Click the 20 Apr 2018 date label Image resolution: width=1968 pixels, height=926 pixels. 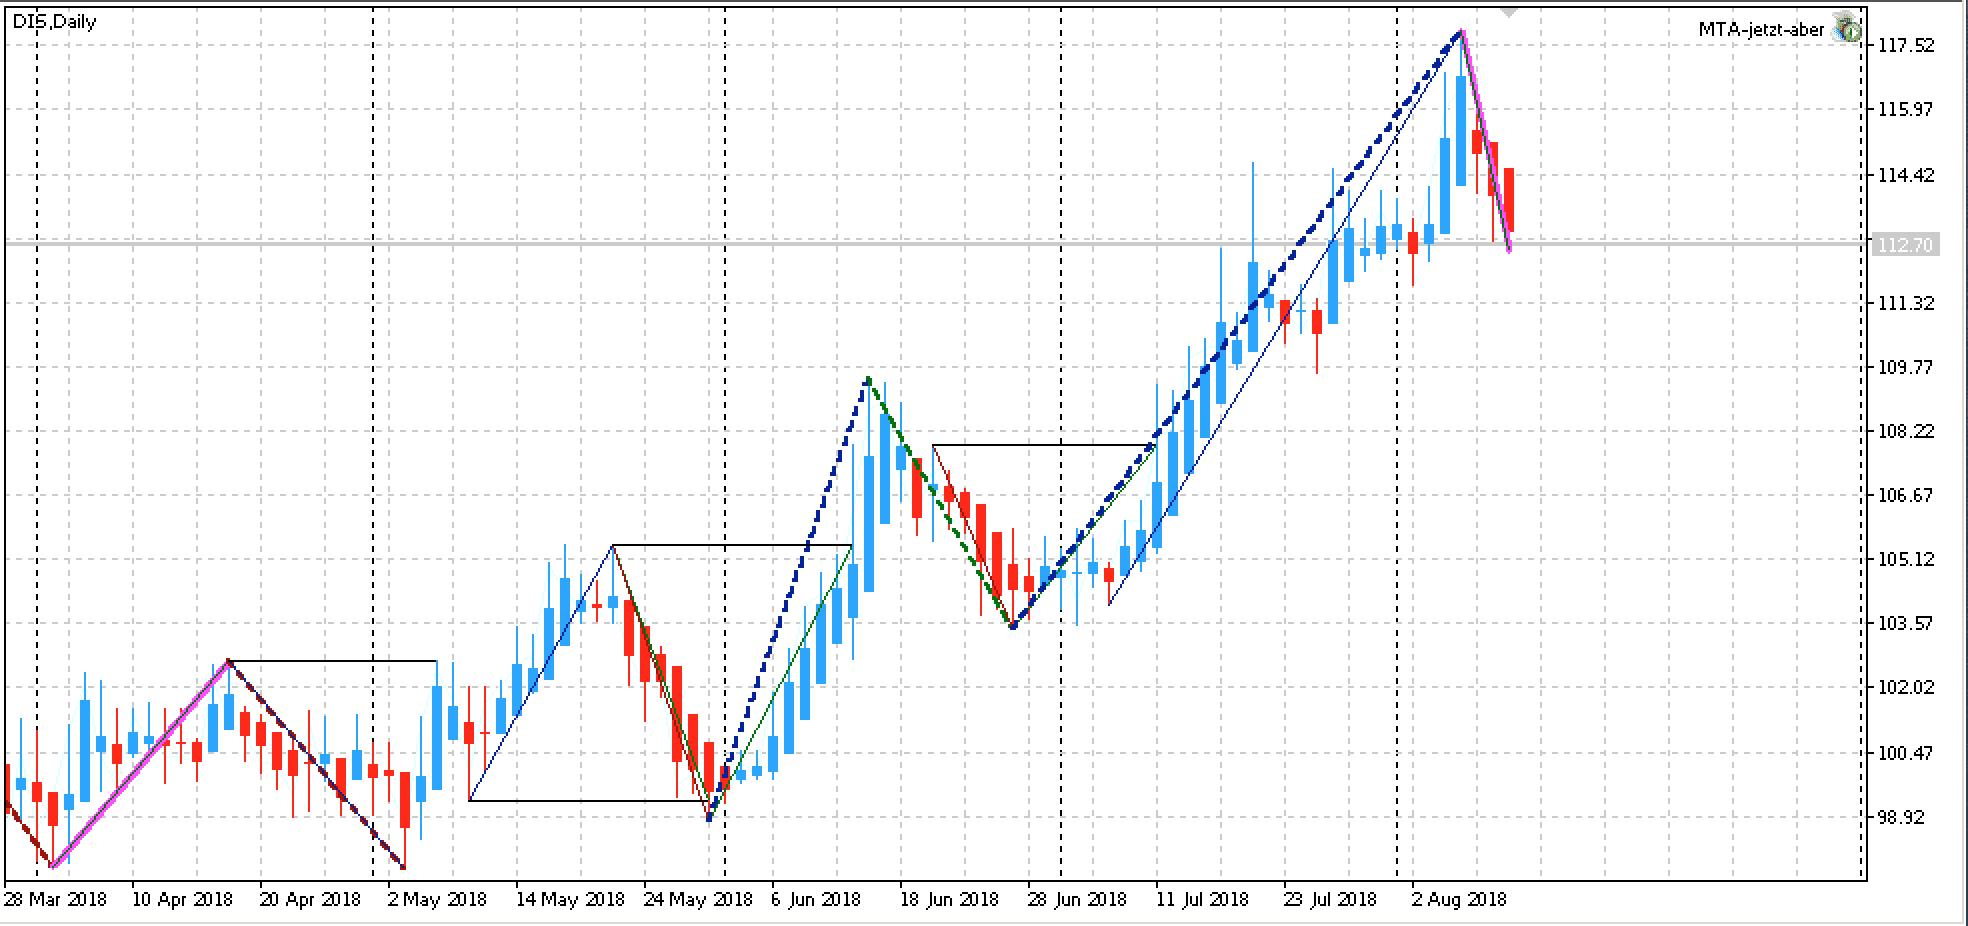point(310,899)
